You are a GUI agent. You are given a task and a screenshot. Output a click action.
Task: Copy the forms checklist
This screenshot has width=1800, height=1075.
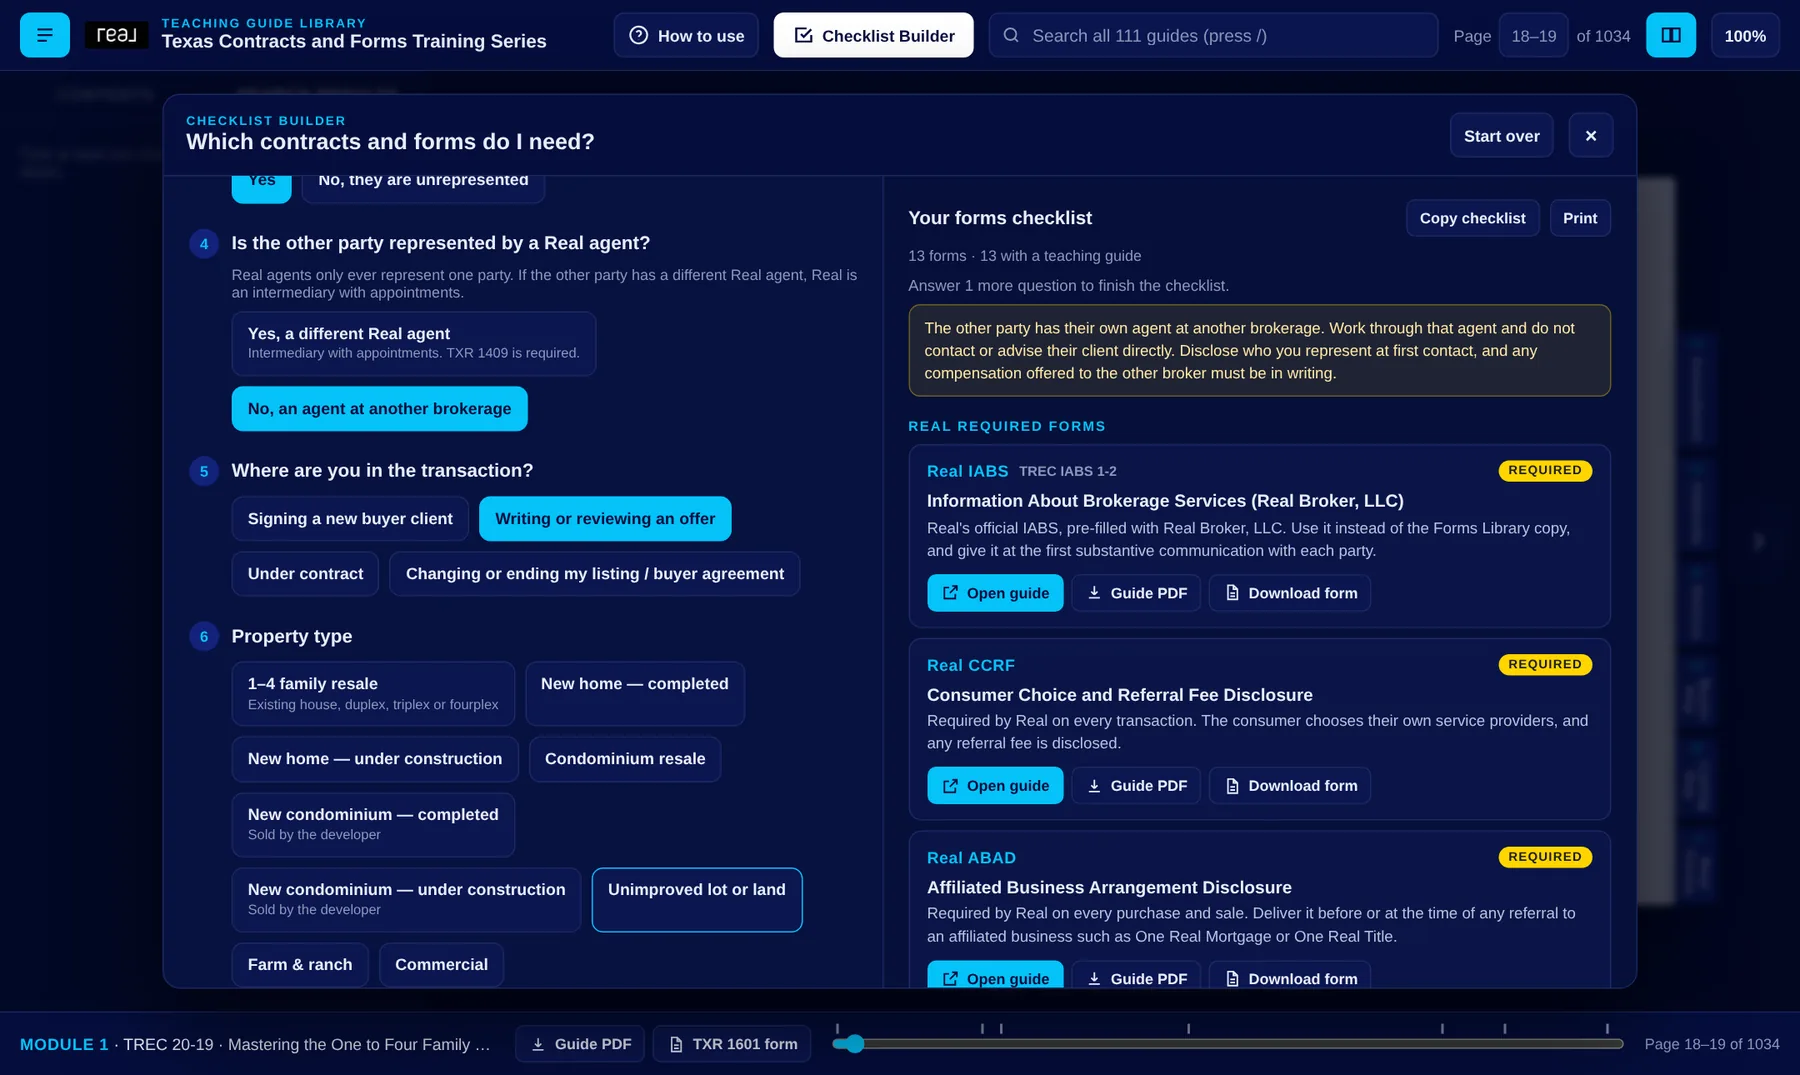coord(1472,218)
